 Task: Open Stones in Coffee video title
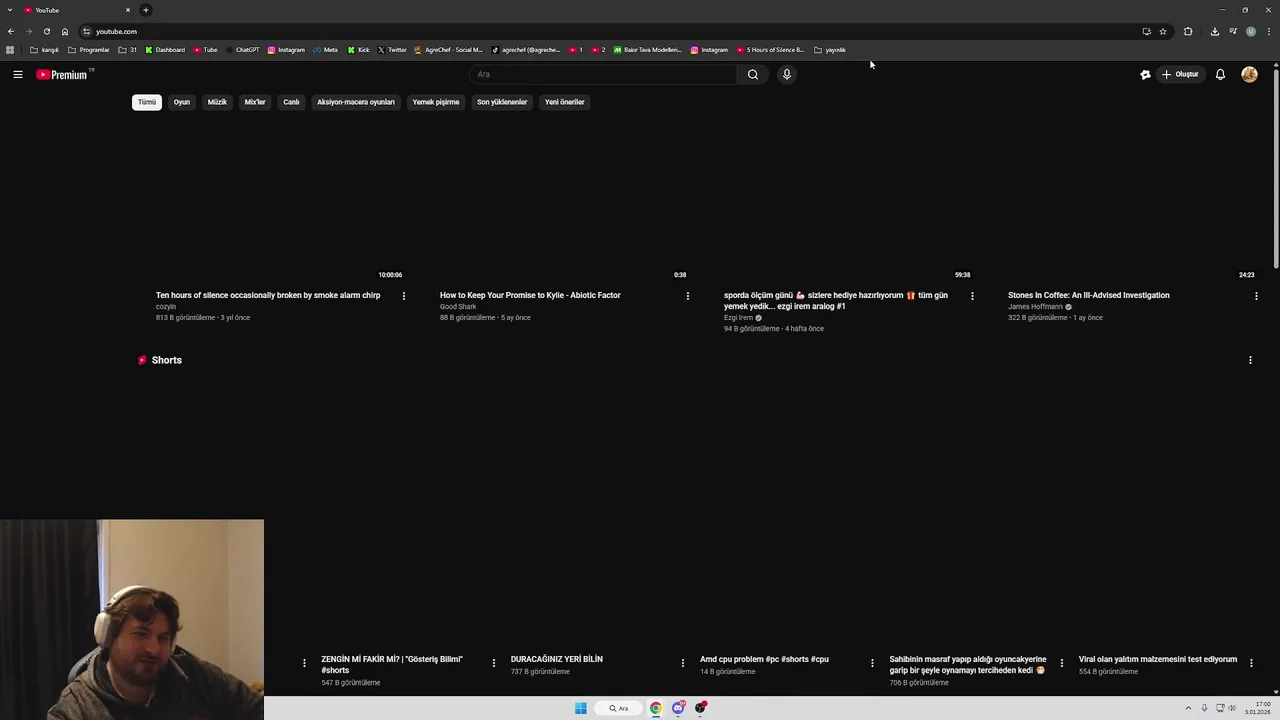[x=1089, y=295]
